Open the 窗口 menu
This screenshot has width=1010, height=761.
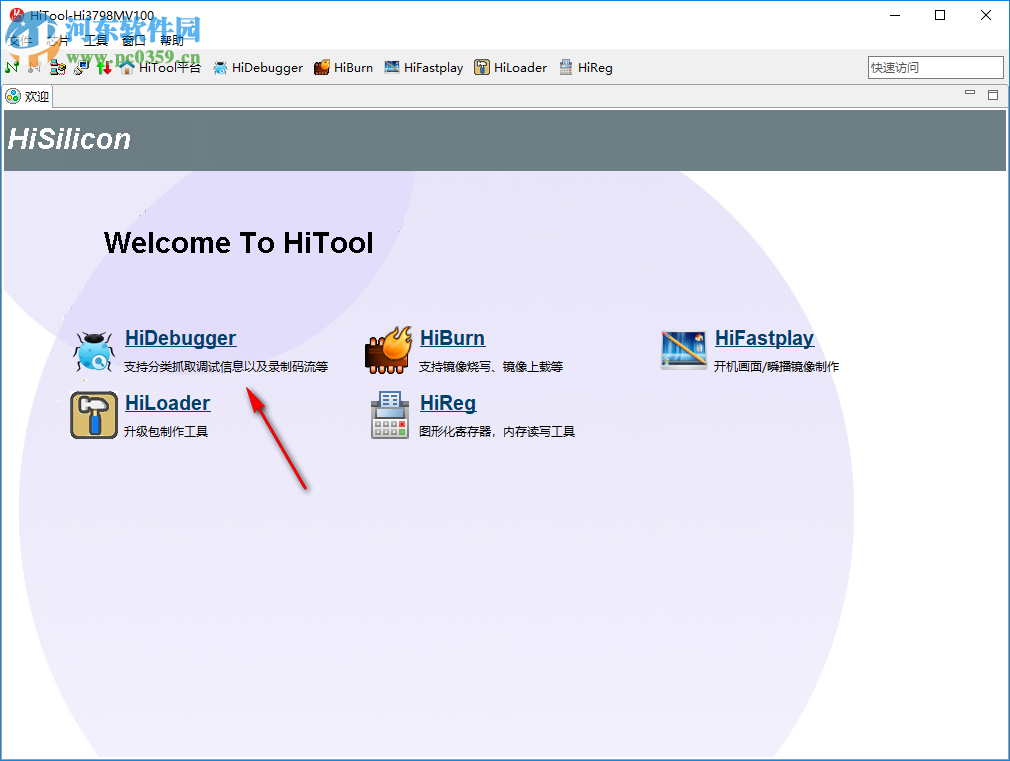[x=133, y=41]
